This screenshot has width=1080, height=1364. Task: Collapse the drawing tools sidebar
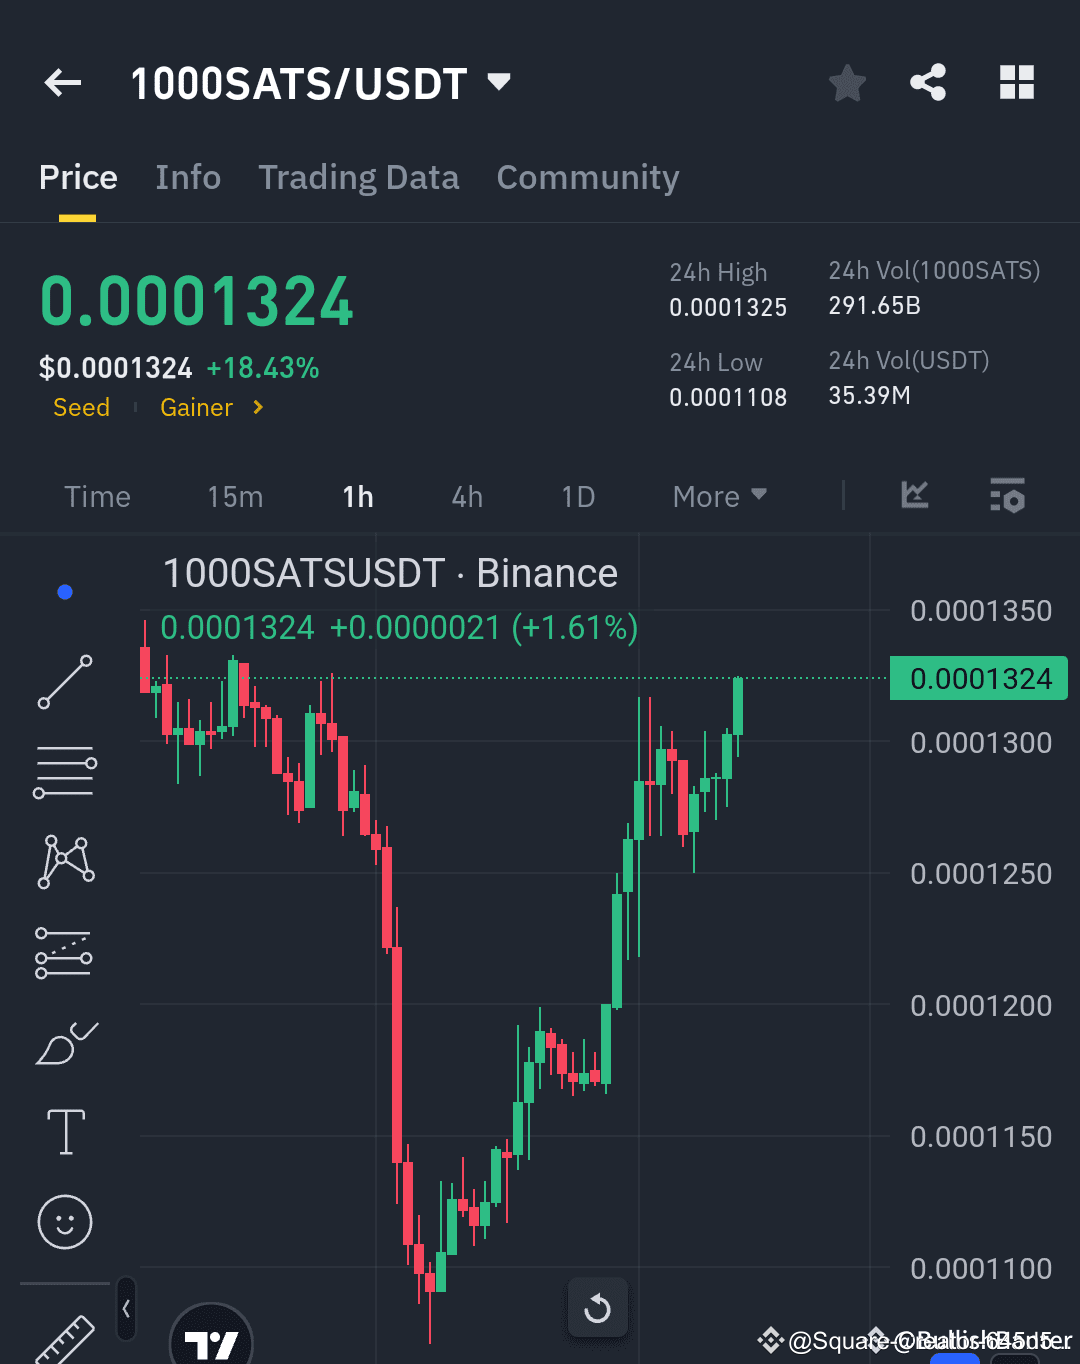(x=126, y=1307)
